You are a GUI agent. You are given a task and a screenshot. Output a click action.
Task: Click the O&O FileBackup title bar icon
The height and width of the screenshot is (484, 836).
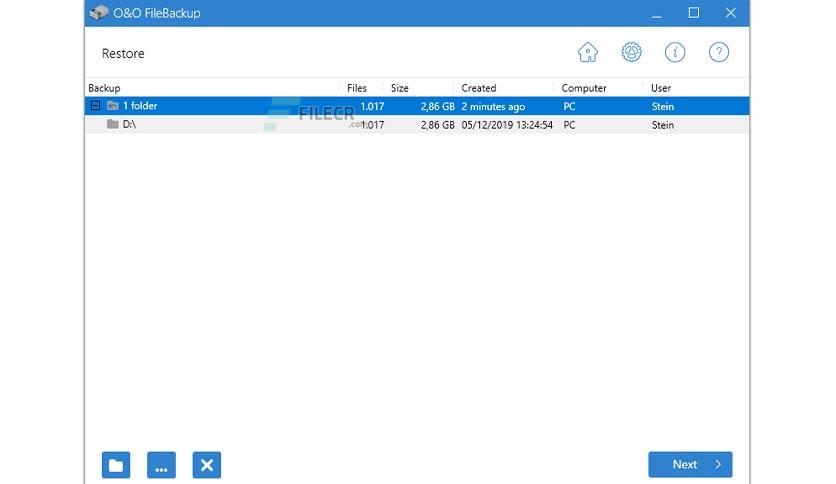tap(99, 13)
